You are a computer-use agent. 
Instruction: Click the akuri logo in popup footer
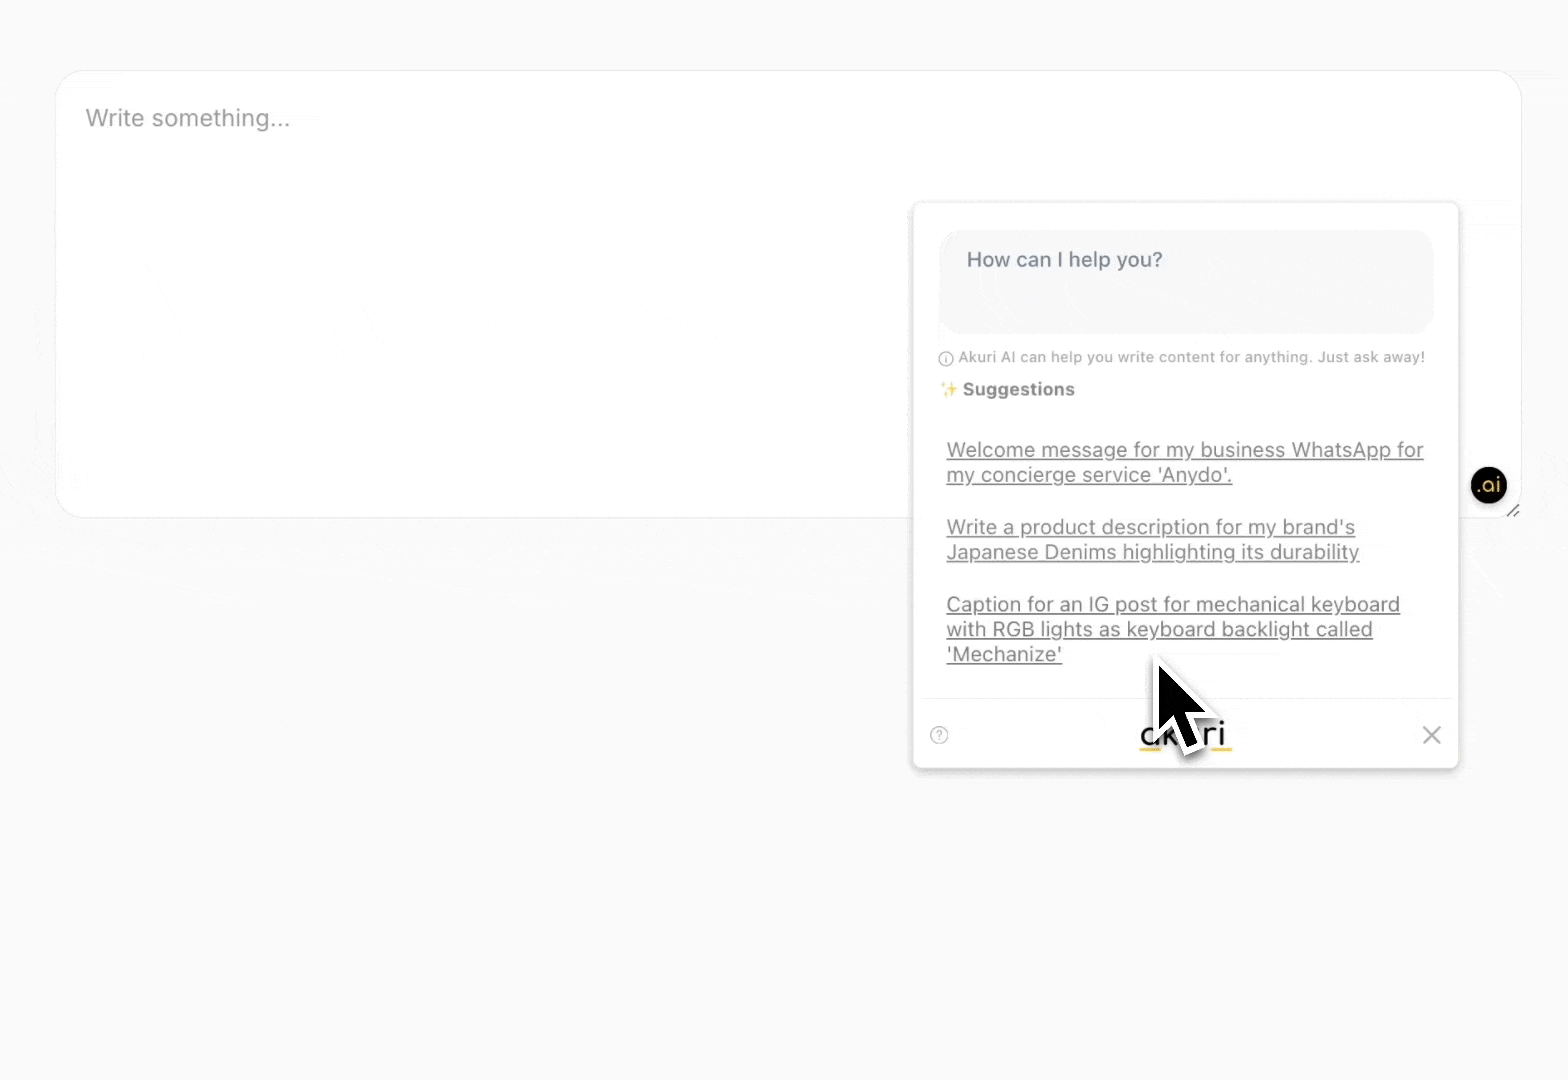(x=1186, y=735)
